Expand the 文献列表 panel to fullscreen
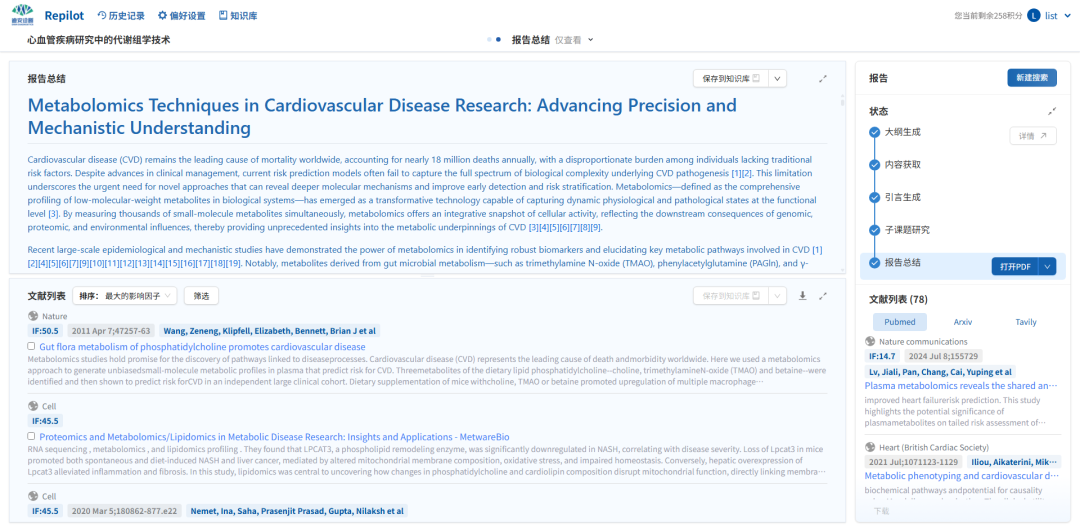The image size is (1080, 532). pos(823,296)
